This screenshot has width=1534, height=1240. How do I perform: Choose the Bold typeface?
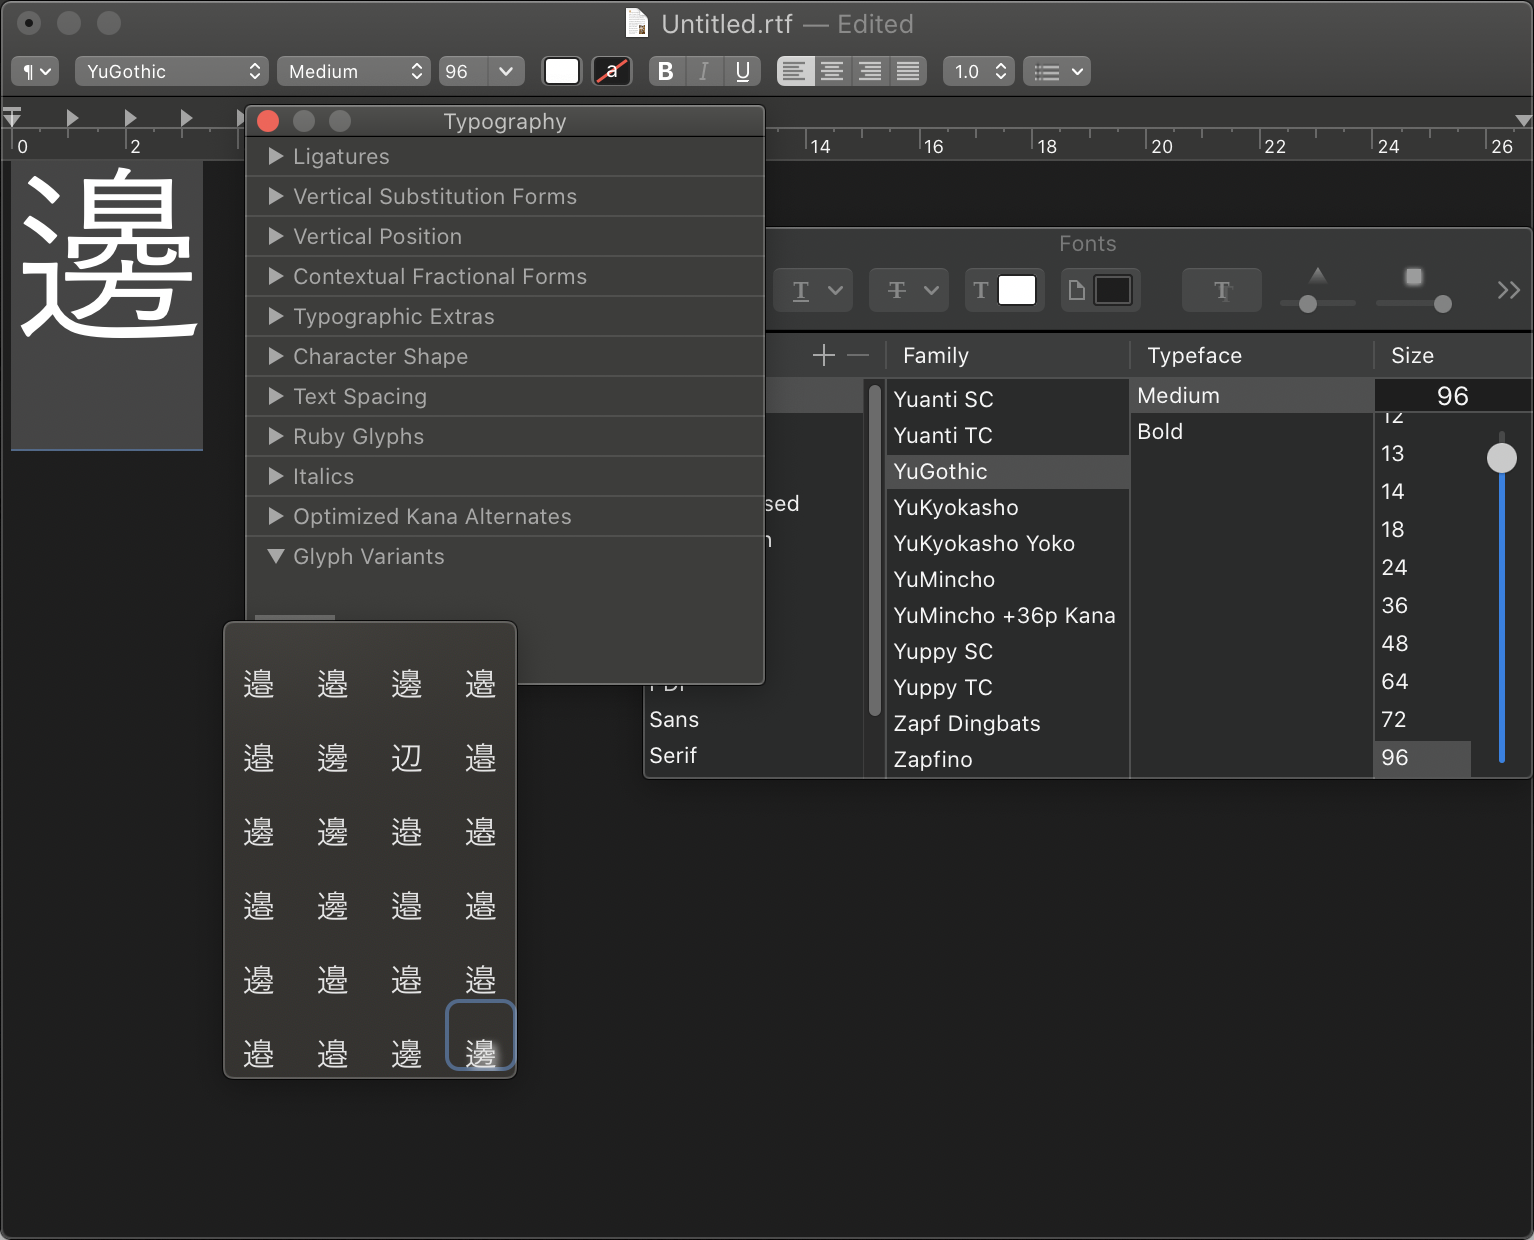tap(1160, 431)
